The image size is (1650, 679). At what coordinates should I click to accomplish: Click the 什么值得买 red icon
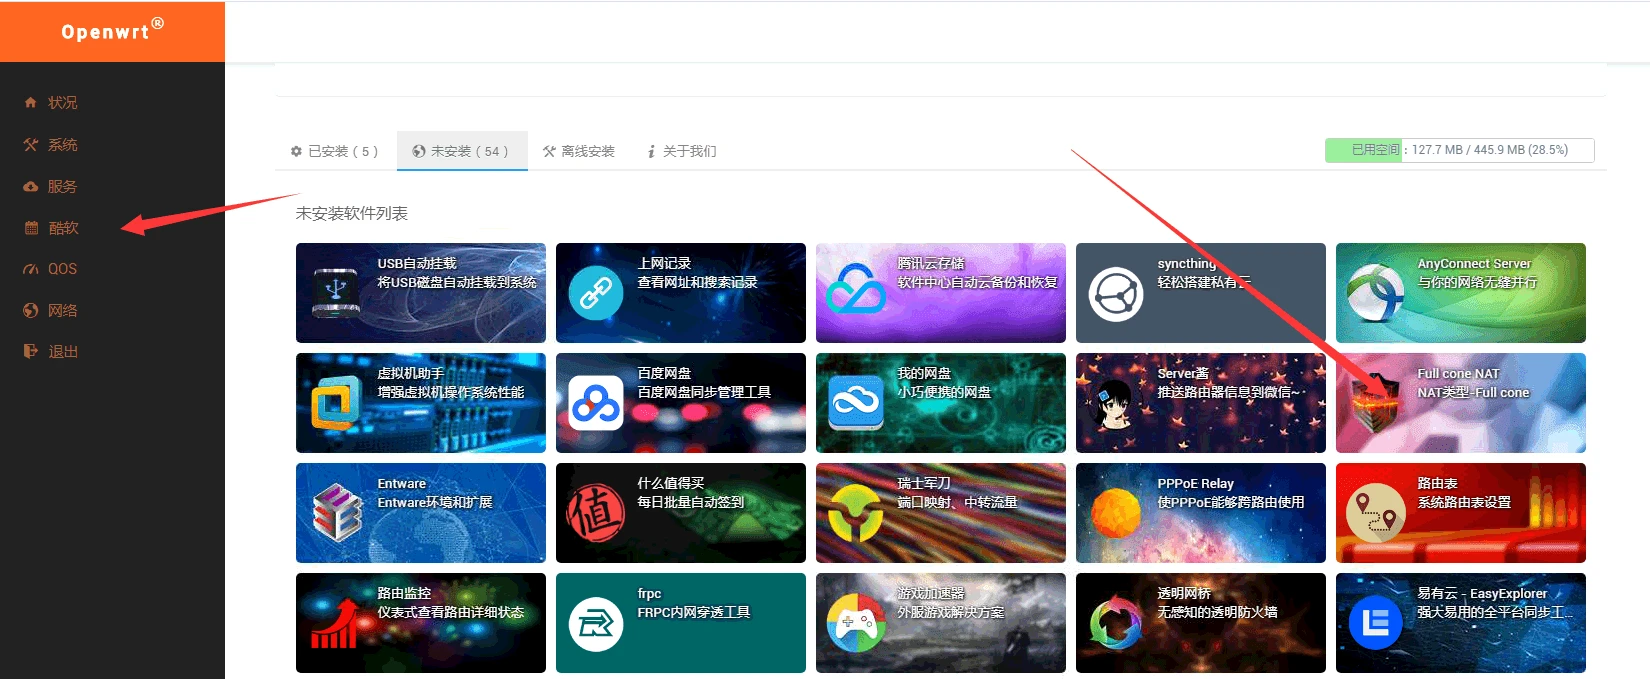pyautogui.click(x=596, y=514)
